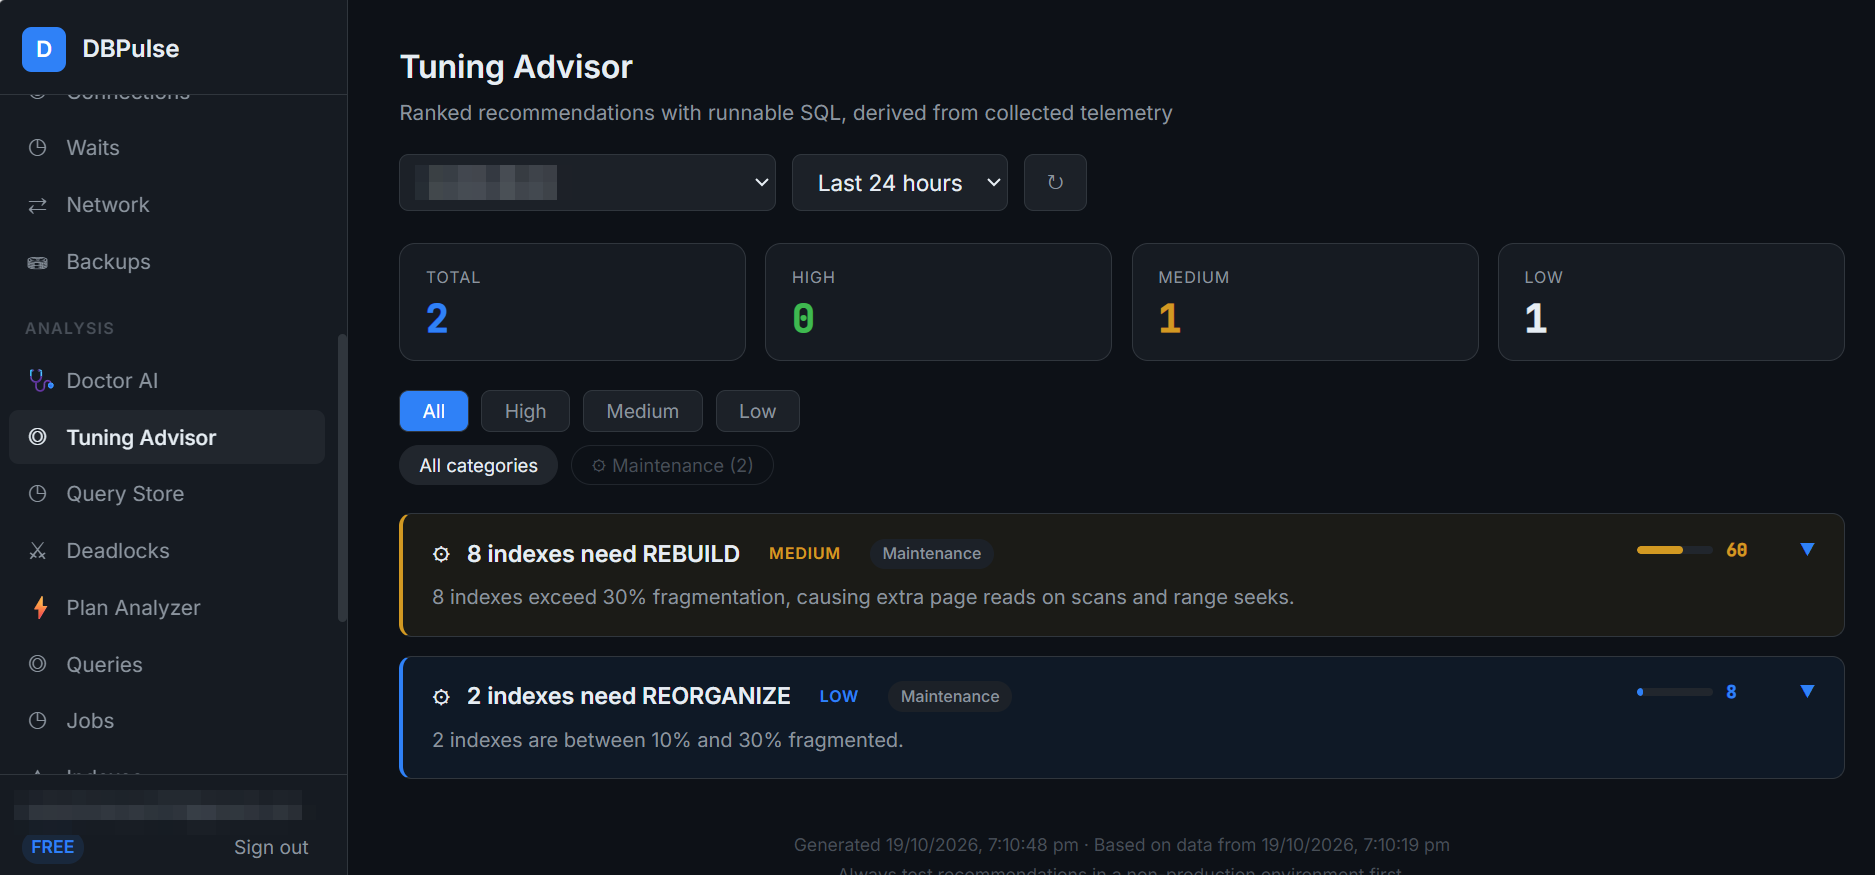This screenshot has width=1875, height=875.
Task: Click the TOTAL summary card
Action: [572, 302]
